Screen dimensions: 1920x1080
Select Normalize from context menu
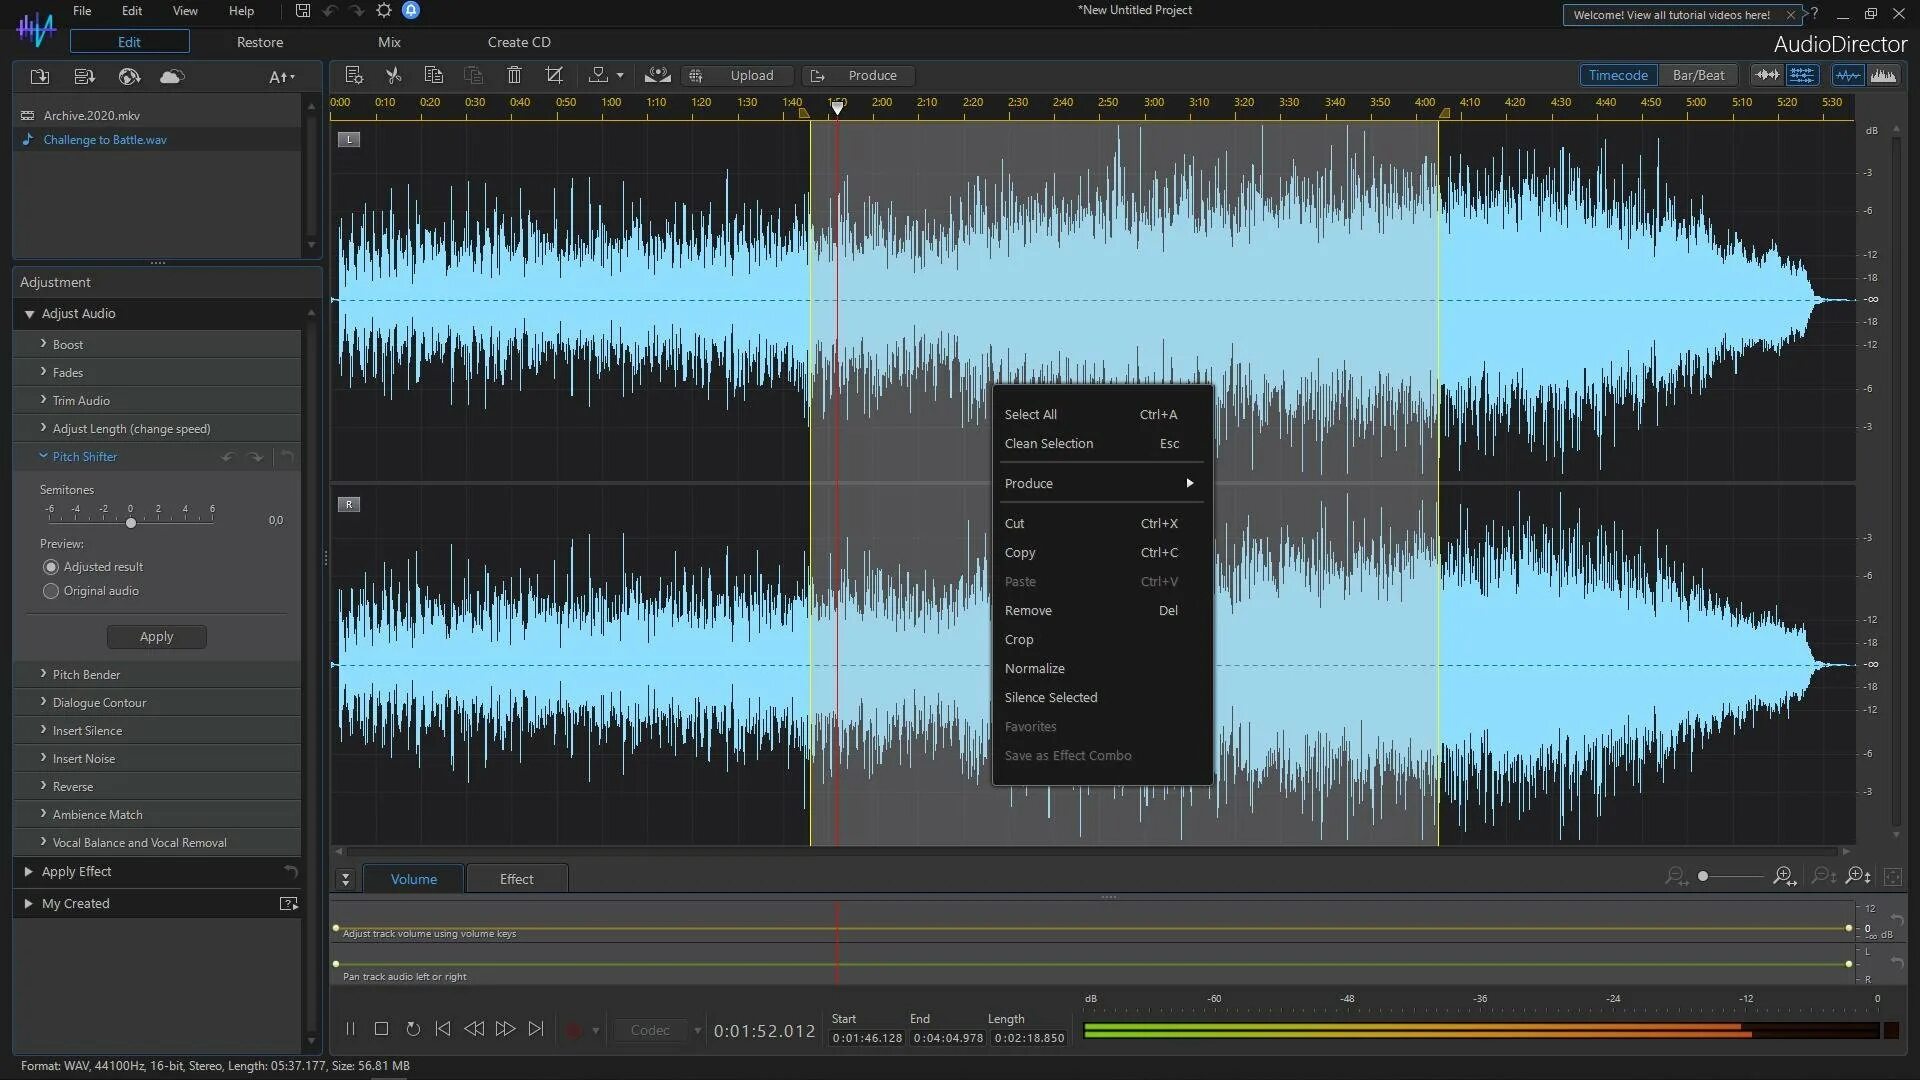(1034, 667)
